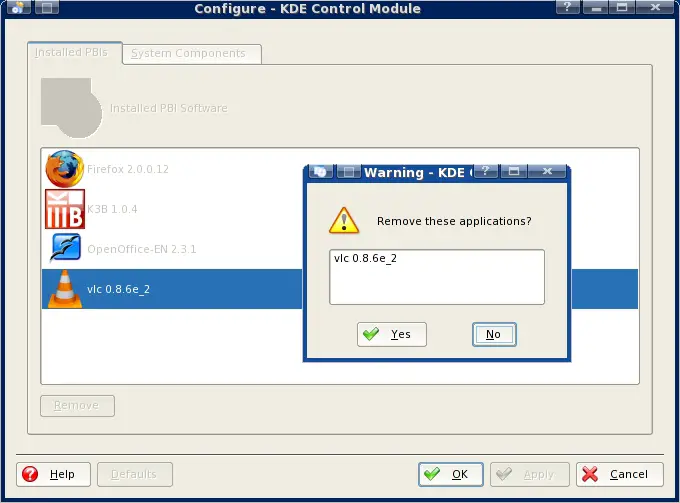Decline removal by clicking No

(x=494, y=334)
